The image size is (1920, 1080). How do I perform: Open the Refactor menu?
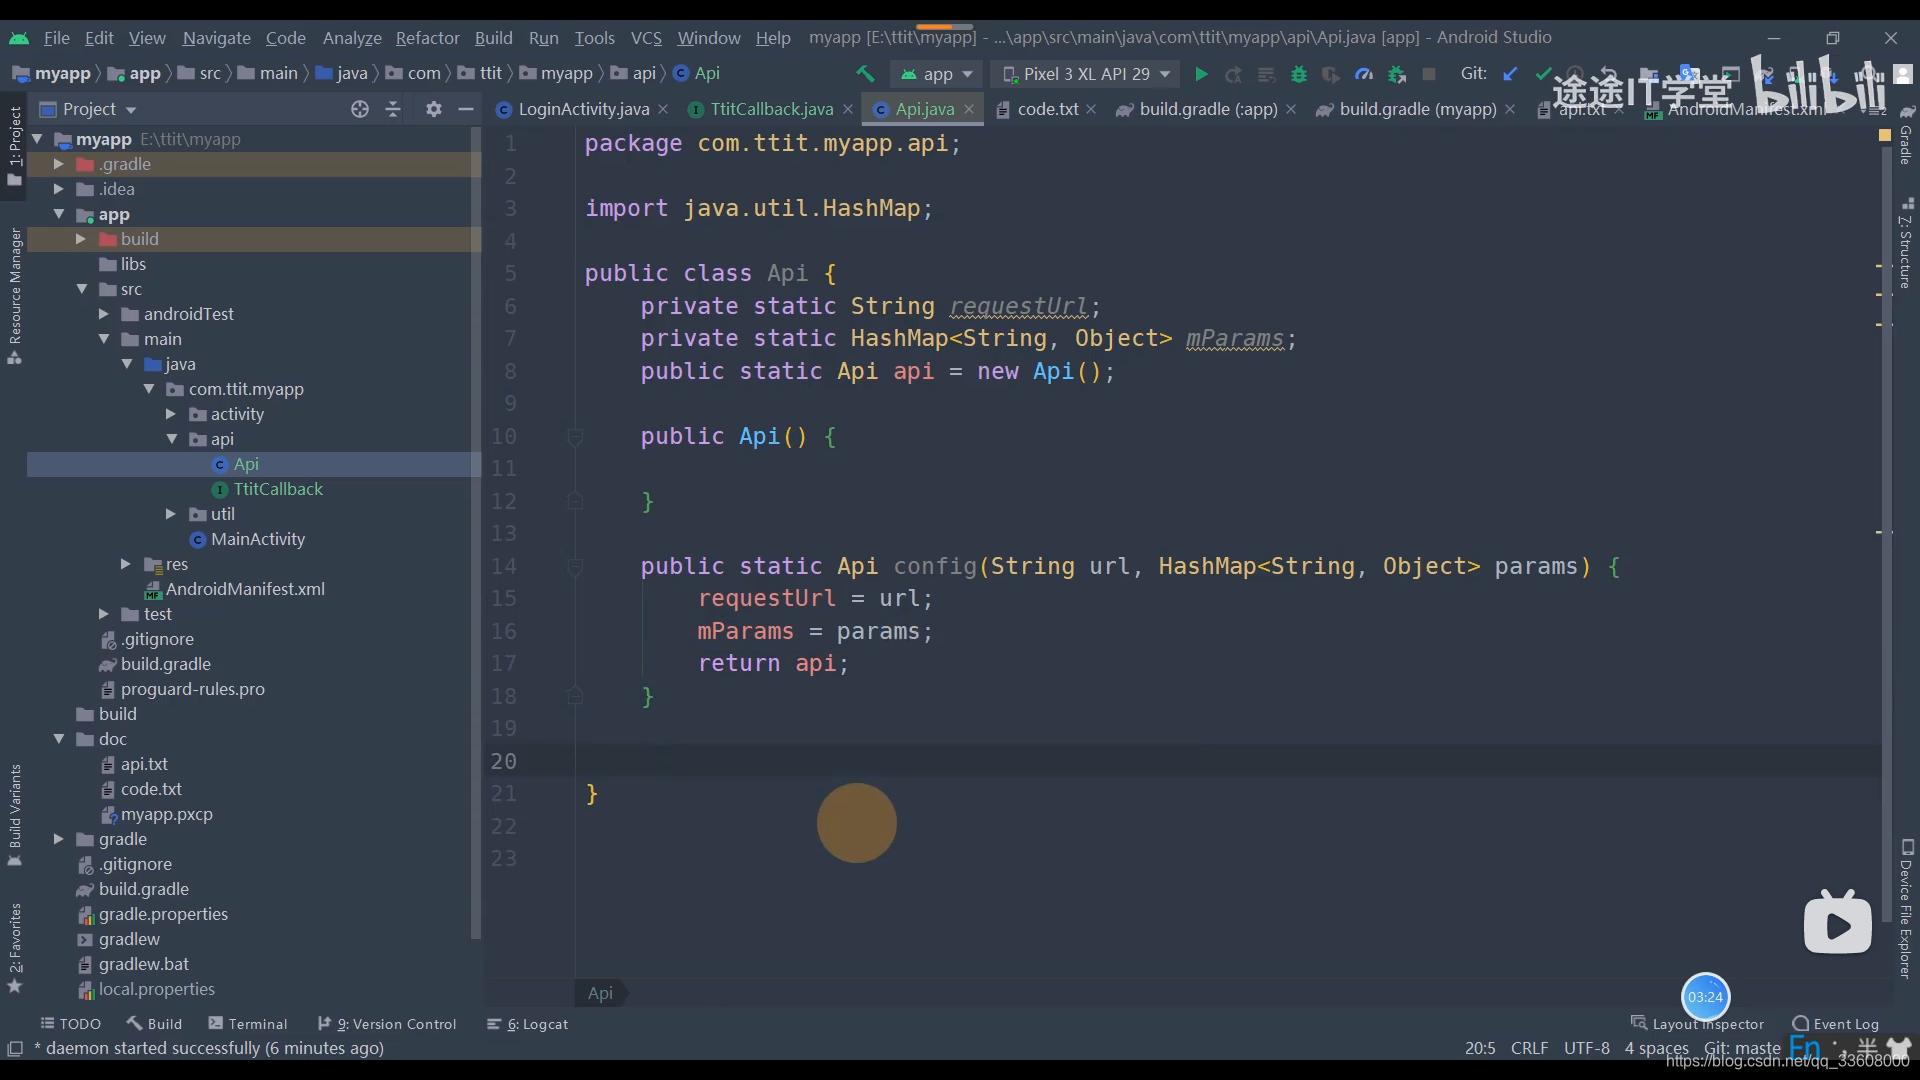click(427, 36)
